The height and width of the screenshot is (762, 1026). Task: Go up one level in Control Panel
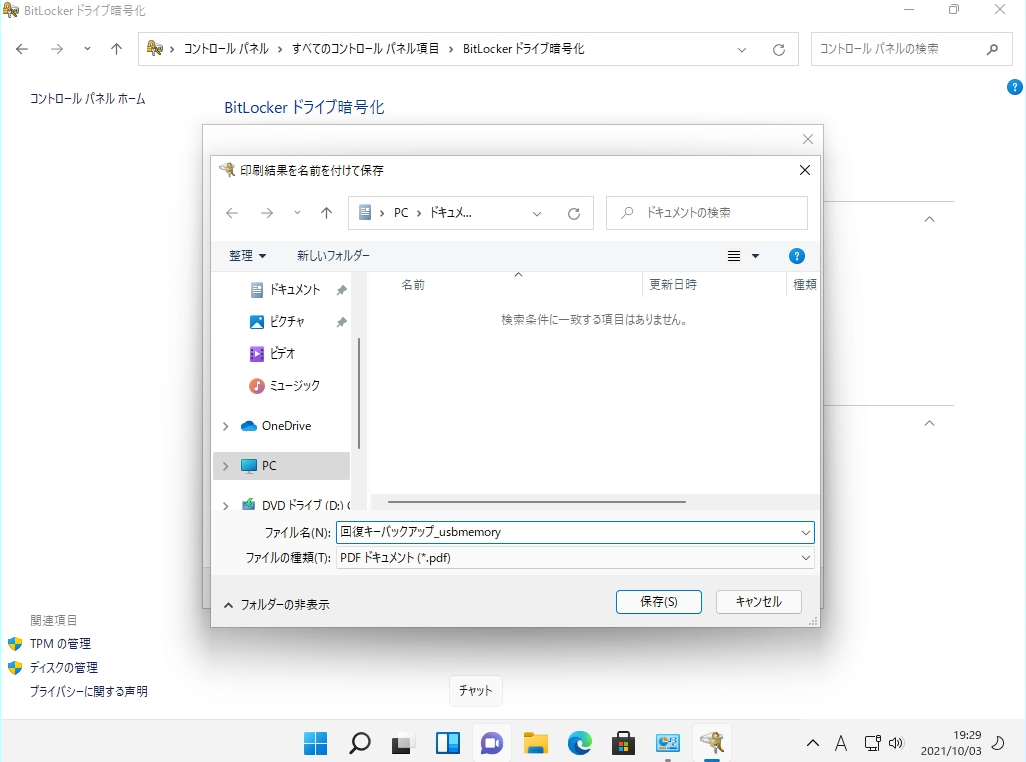[116, 49]
